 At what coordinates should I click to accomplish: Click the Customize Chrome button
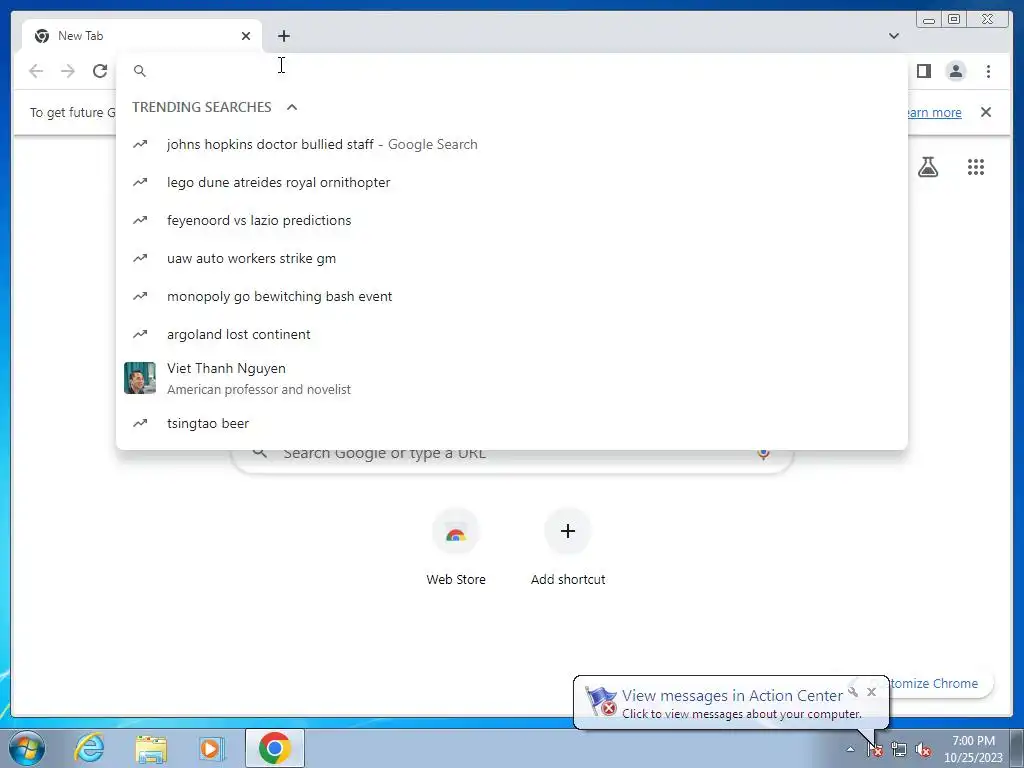[x=940, y=683]
